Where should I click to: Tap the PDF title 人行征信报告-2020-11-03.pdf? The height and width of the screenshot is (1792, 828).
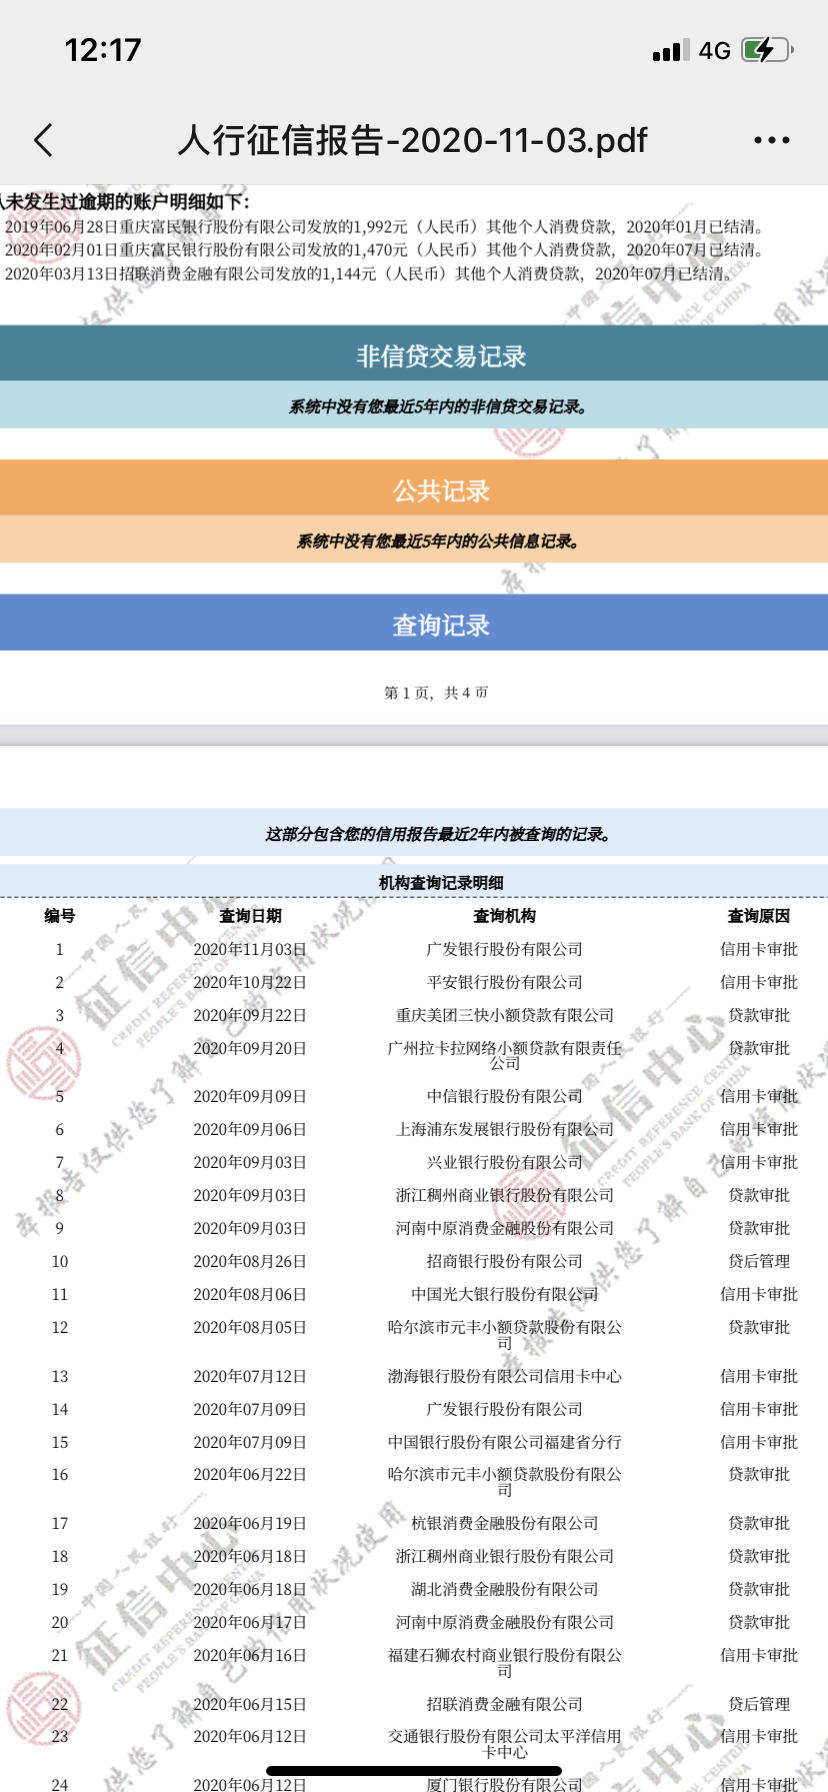(413, 141)
